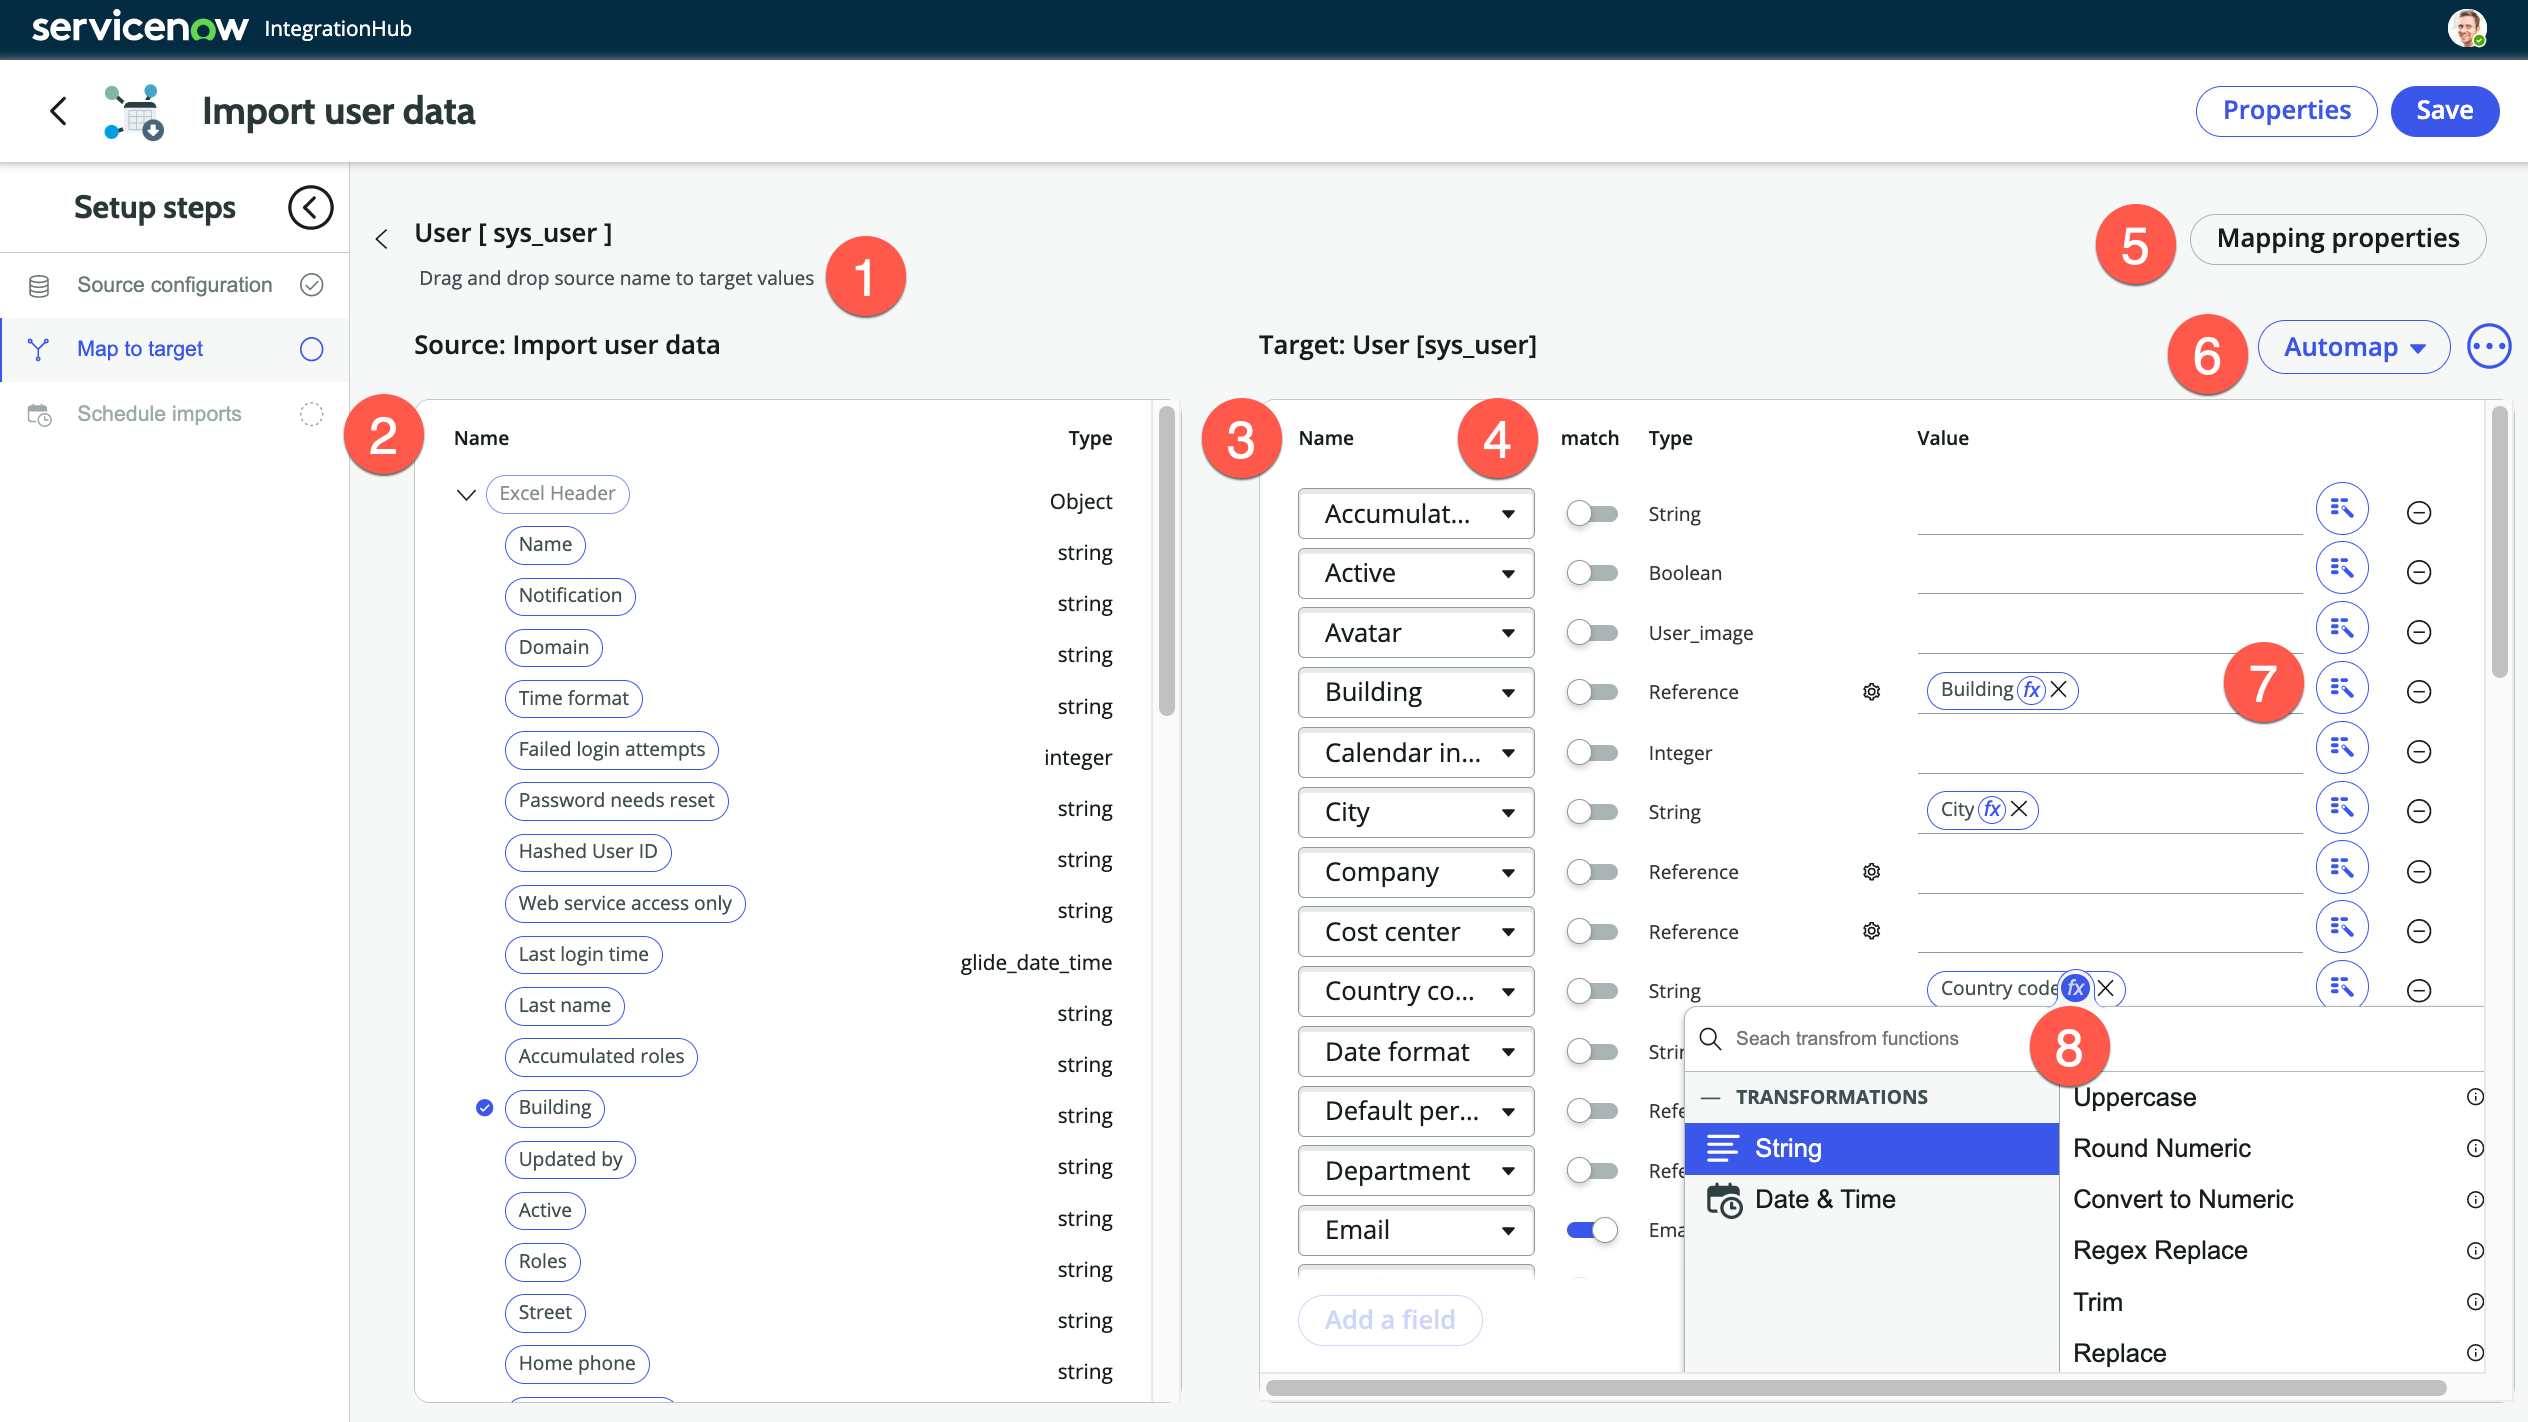Open the Properties button
The image size is (2528, 1422).
[x=2286, y=110]
